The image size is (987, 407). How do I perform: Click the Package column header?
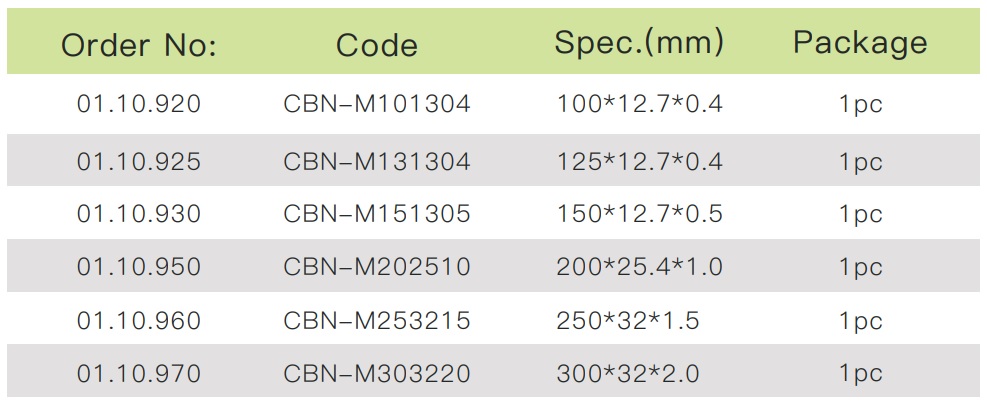pos(860,44)
